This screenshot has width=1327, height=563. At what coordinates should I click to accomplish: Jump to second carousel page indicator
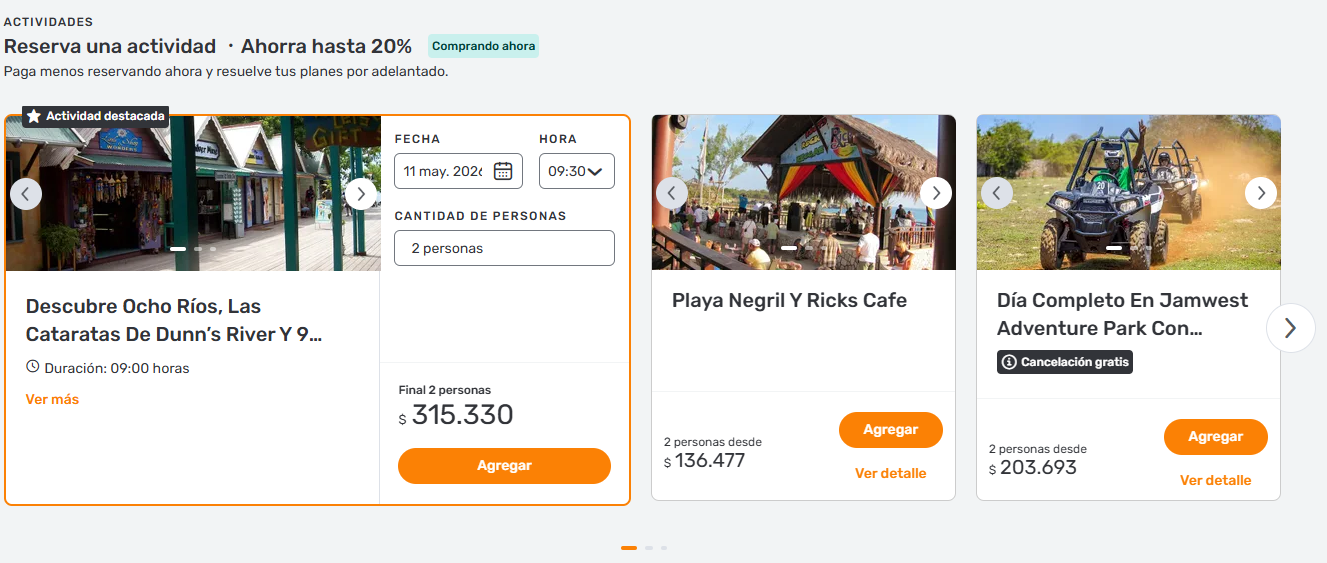tap(649, 548)
